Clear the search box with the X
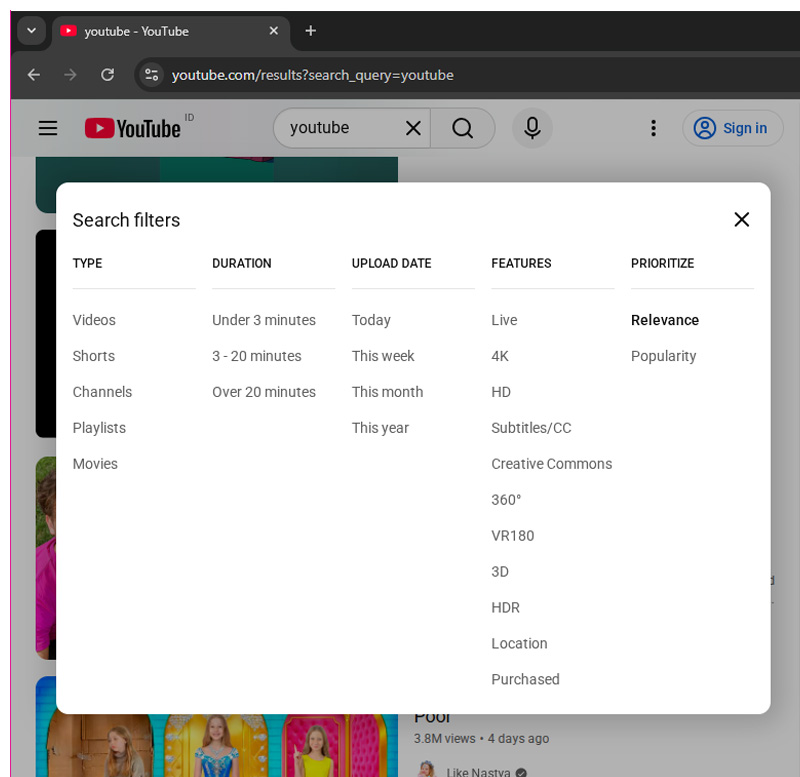The height and width of the screenshot is (777, 800). (413, 128)
